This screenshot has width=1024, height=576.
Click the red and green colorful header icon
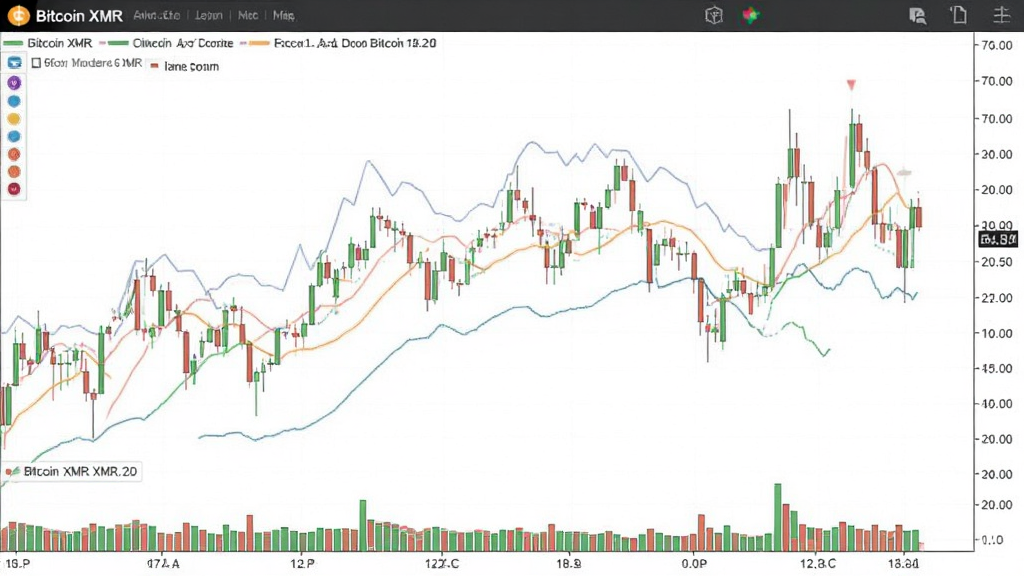click(x=751, y=15)
